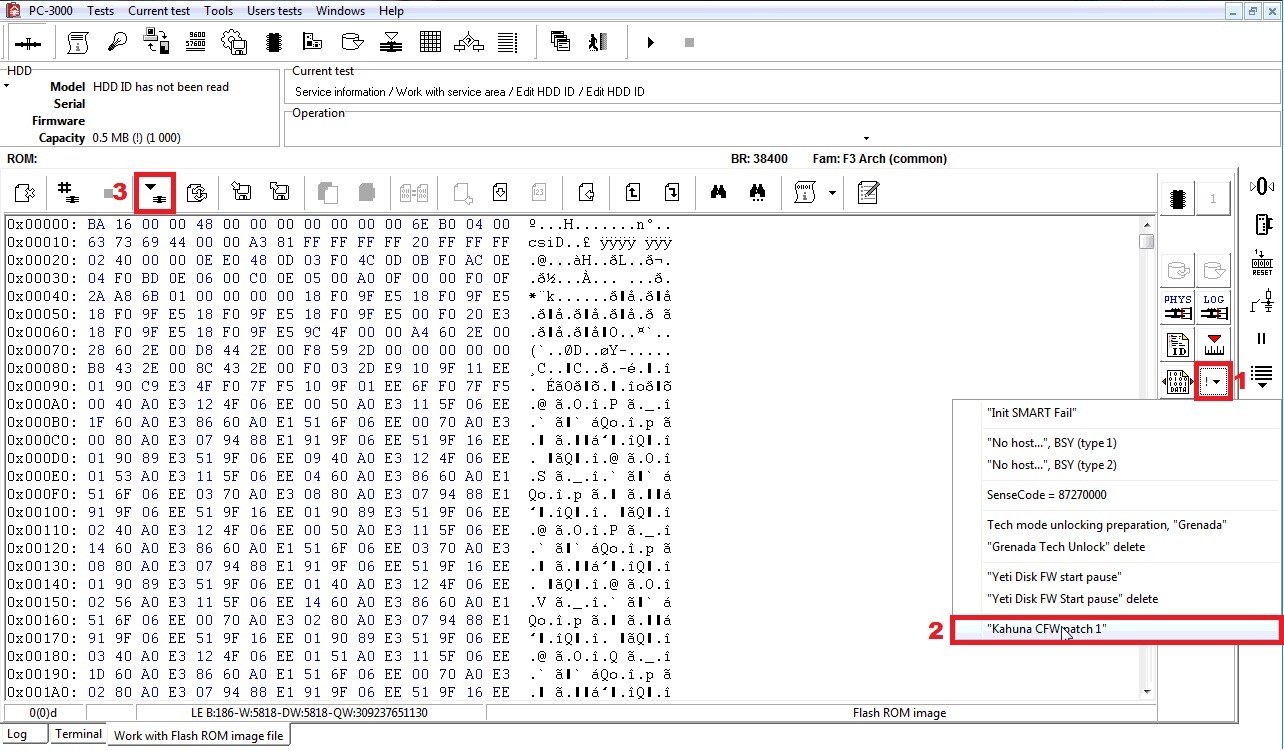The image size is (1284, 751).
Task: Expand the dropdown arrow beside the script icon
Action: click(832, 193)
